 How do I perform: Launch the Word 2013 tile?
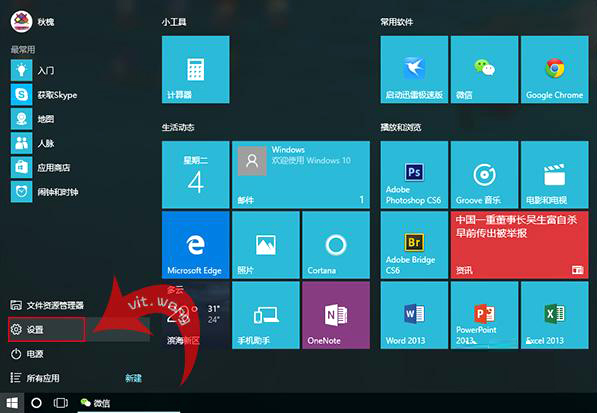(414, 315)
